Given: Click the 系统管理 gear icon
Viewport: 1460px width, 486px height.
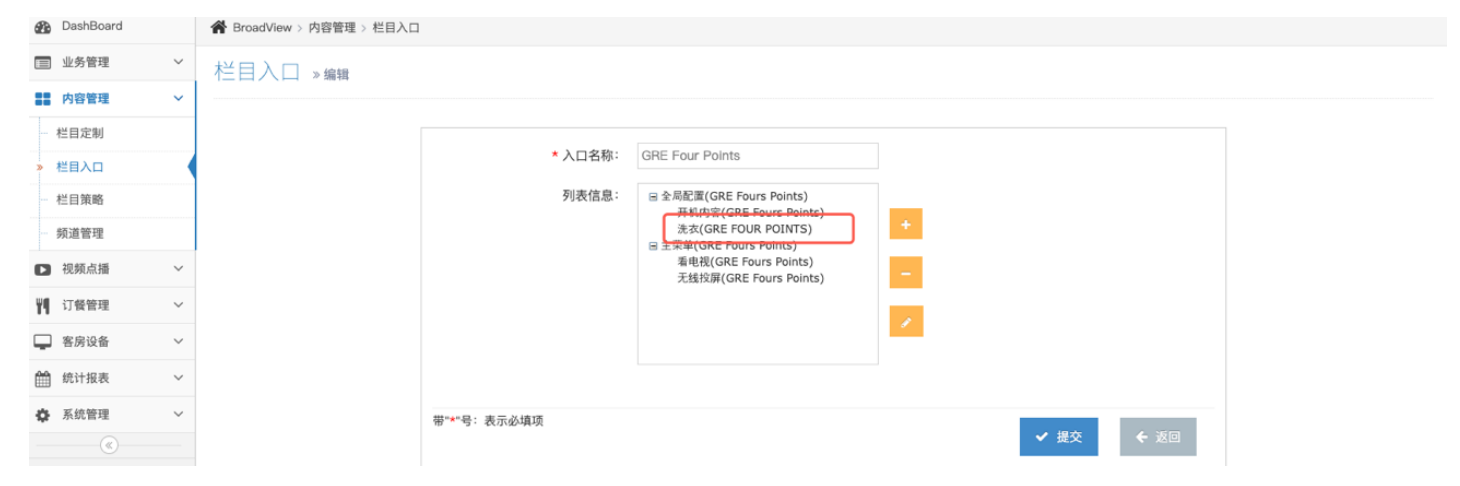Looking at the screenshot, I should coord(43,415).
